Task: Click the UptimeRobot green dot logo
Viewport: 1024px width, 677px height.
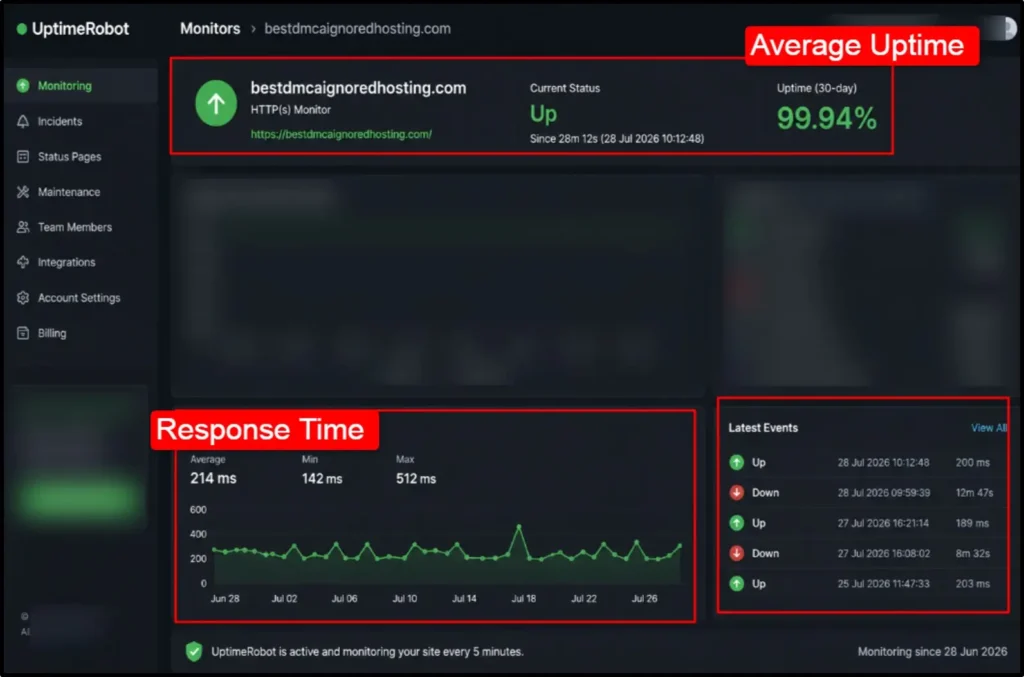Action: click(22, 29)
